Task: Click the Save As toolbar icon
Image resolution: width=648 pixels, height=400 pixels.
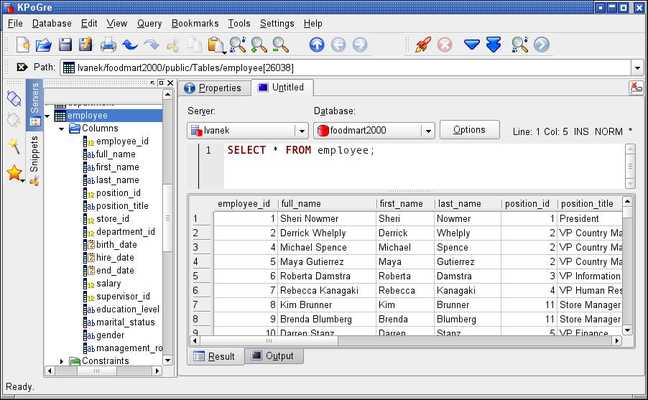Action: (86, 45)
